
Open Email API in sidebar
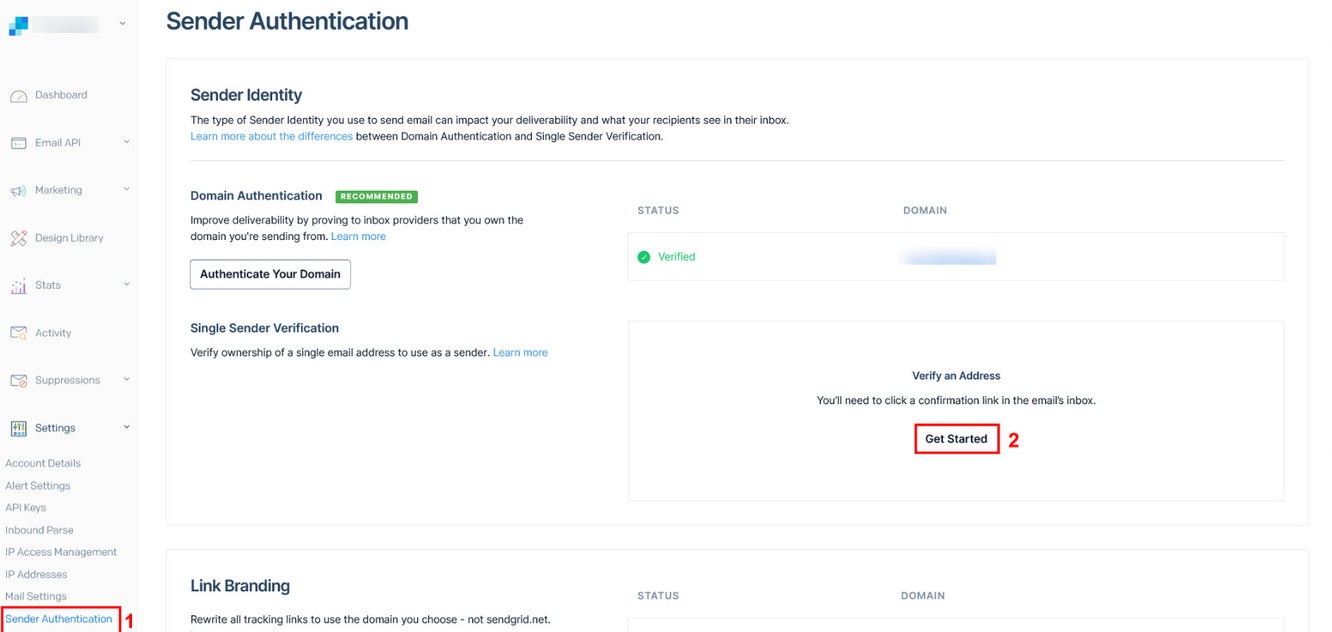(x=57, y=143)
